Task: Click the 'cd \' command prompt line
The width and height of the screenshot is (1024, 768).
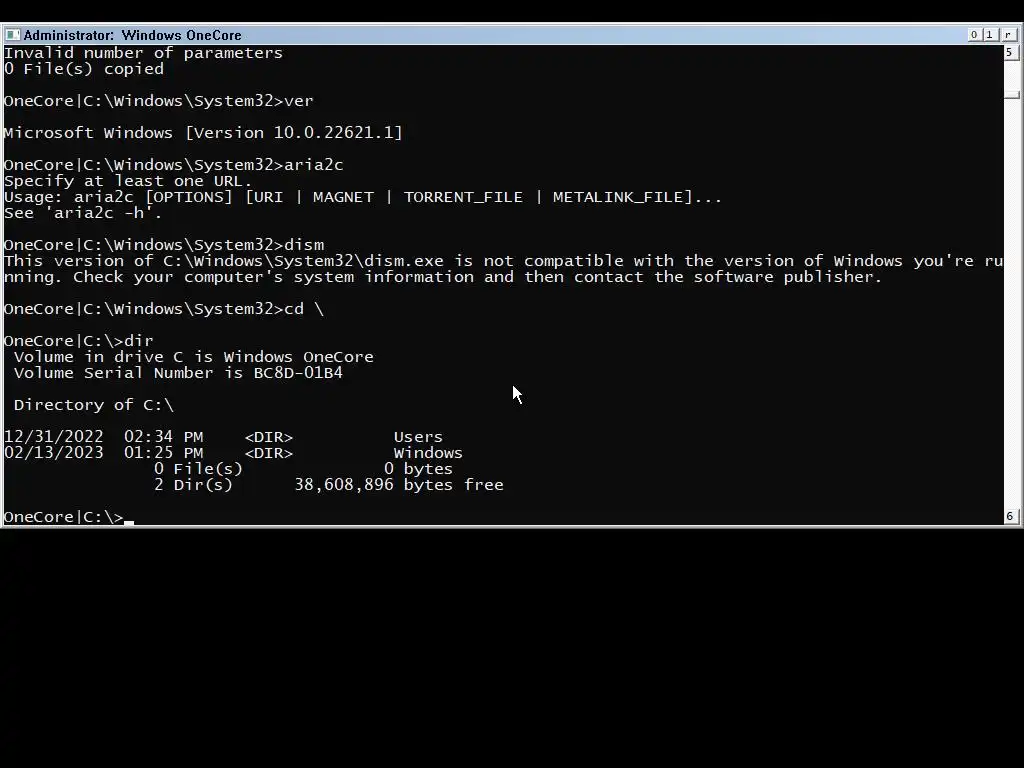Action: (164, 309)
